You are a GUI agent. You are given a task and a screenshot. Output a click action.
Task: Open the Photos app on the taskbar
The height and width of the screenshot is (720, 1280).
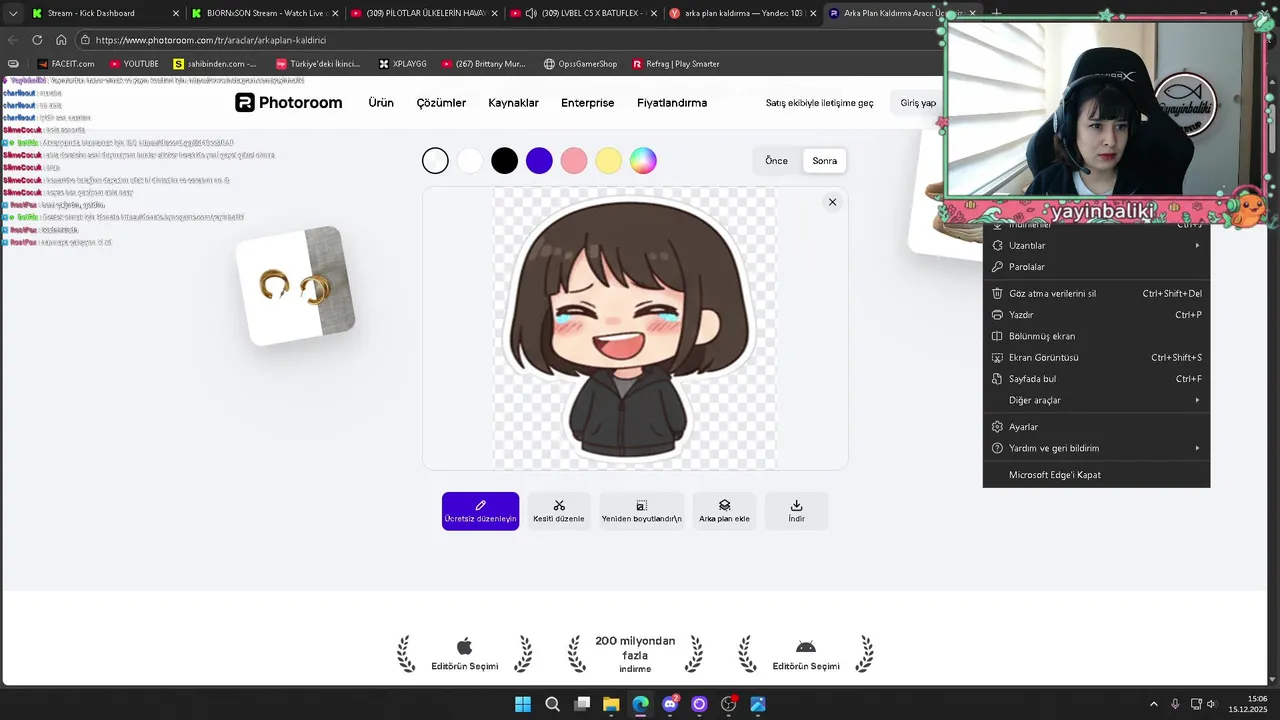tap(757, 704)
